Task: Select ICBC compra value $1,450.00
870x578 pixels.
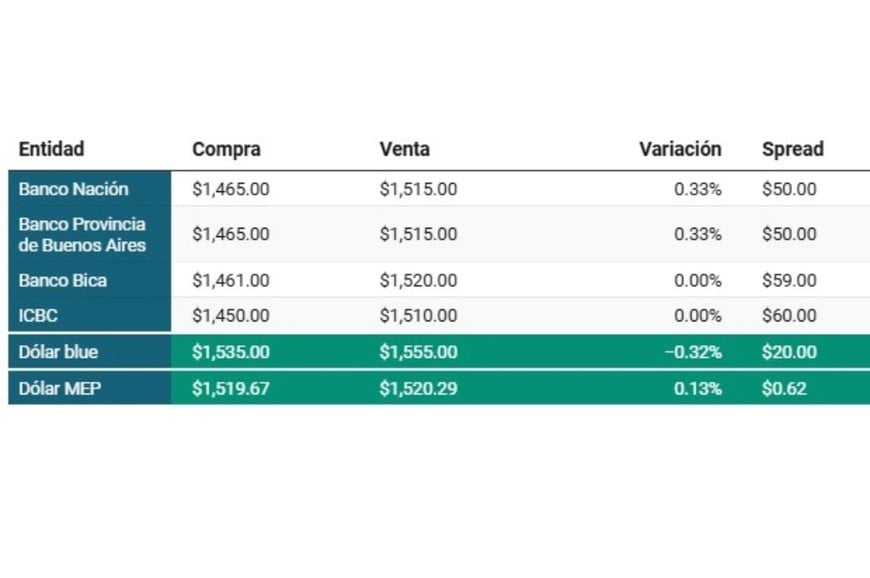Action: pos(231,316)
